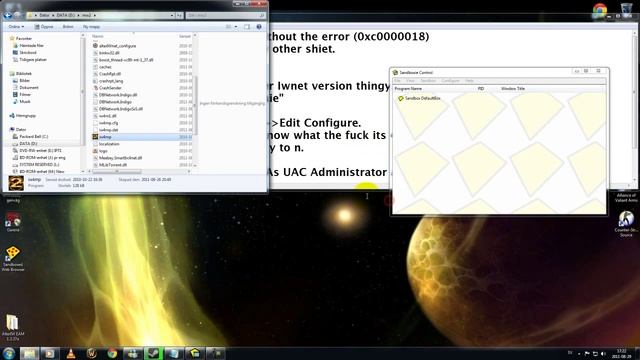The height and width of the screenshot is (360, 640).
Task: Select CrashRpt.dll in file list
Action: click(107, 74)
